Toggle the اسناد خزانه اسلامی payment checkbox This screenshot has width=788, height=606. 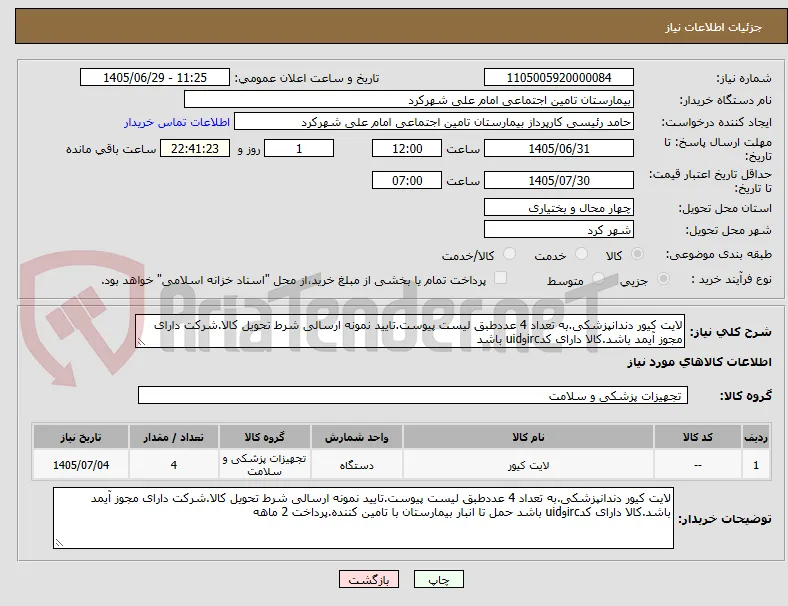coord(501,278)
